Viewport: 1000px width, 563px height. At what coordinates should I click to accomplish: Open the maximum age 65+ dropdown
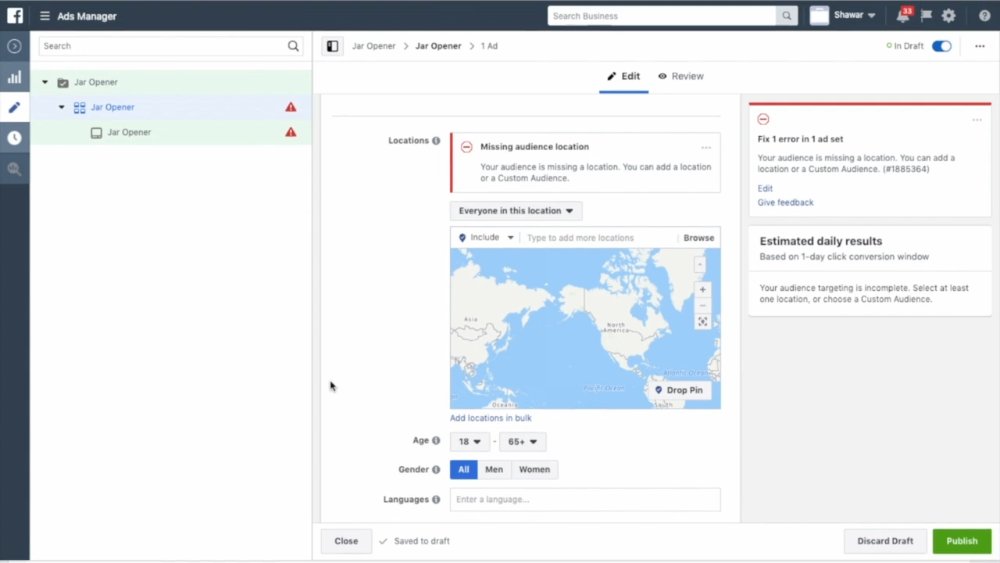(523, 441)
